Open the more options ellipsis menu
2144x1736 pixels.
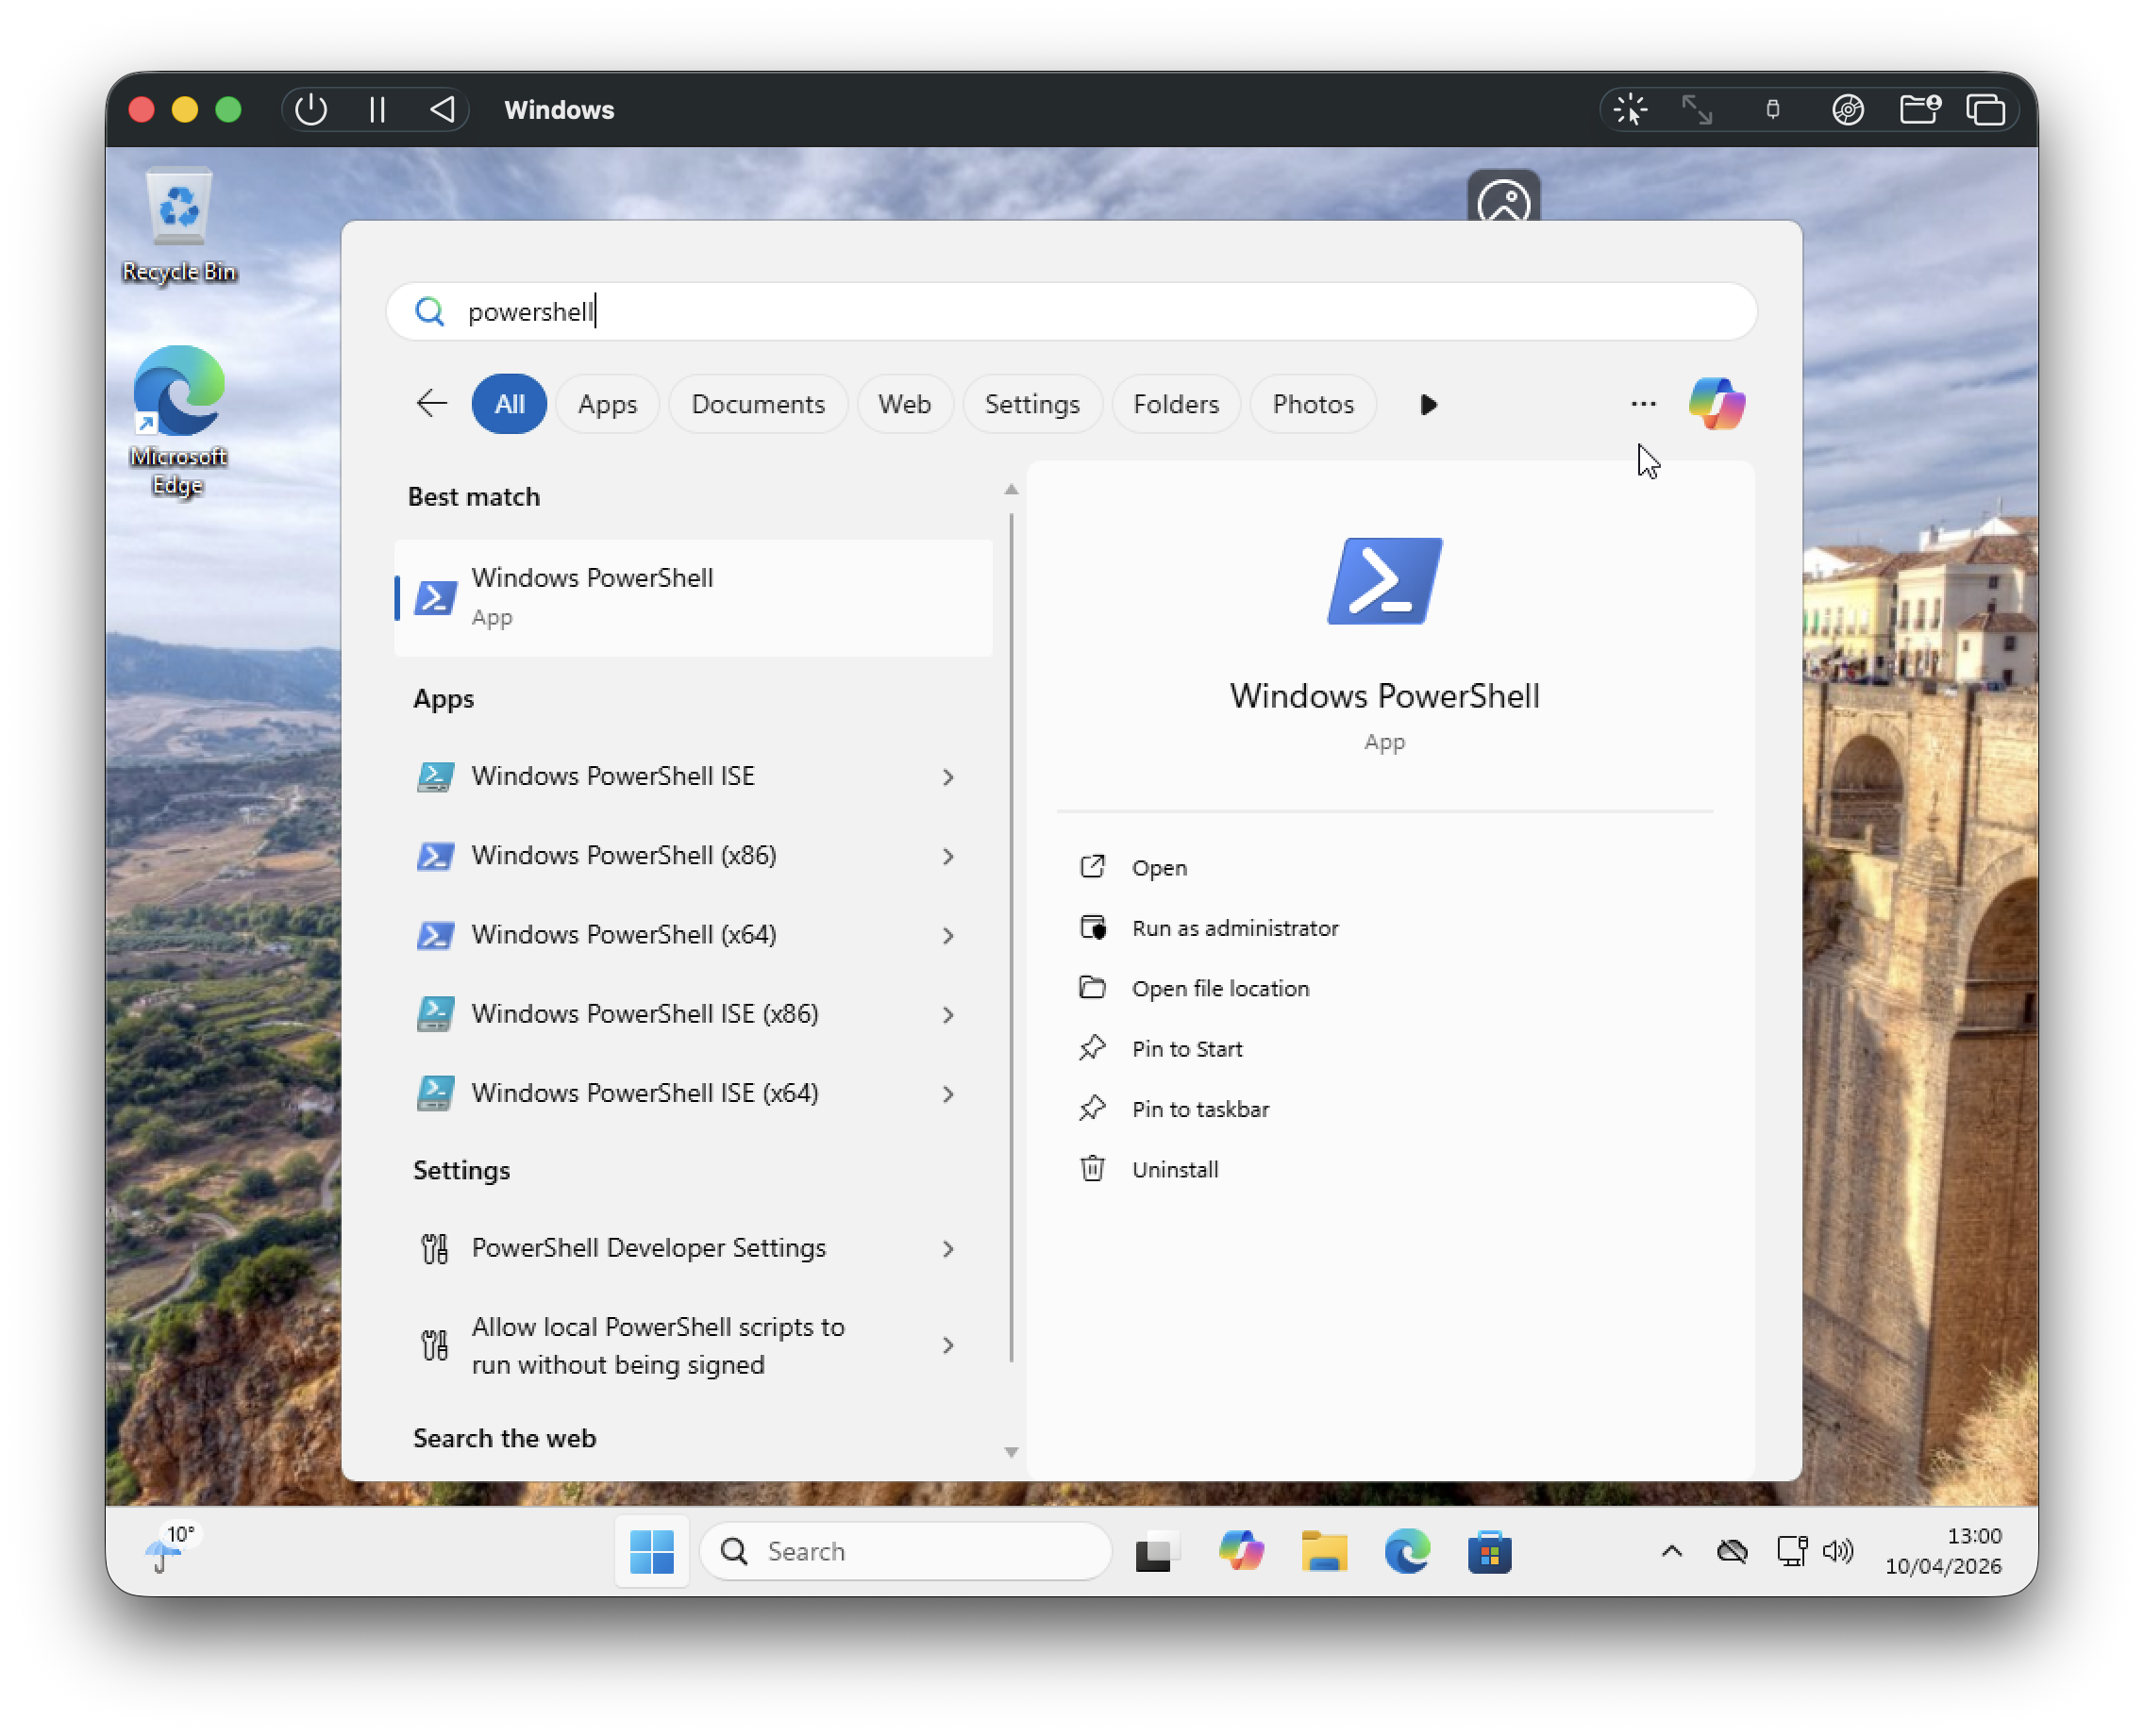point(1643,404)
